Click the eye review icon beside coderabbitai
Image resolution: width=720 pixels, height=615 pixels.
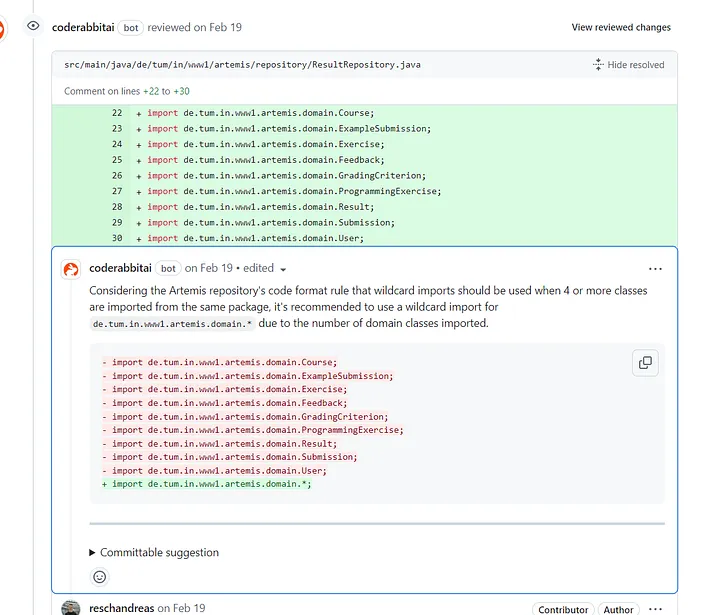(33, 26)
